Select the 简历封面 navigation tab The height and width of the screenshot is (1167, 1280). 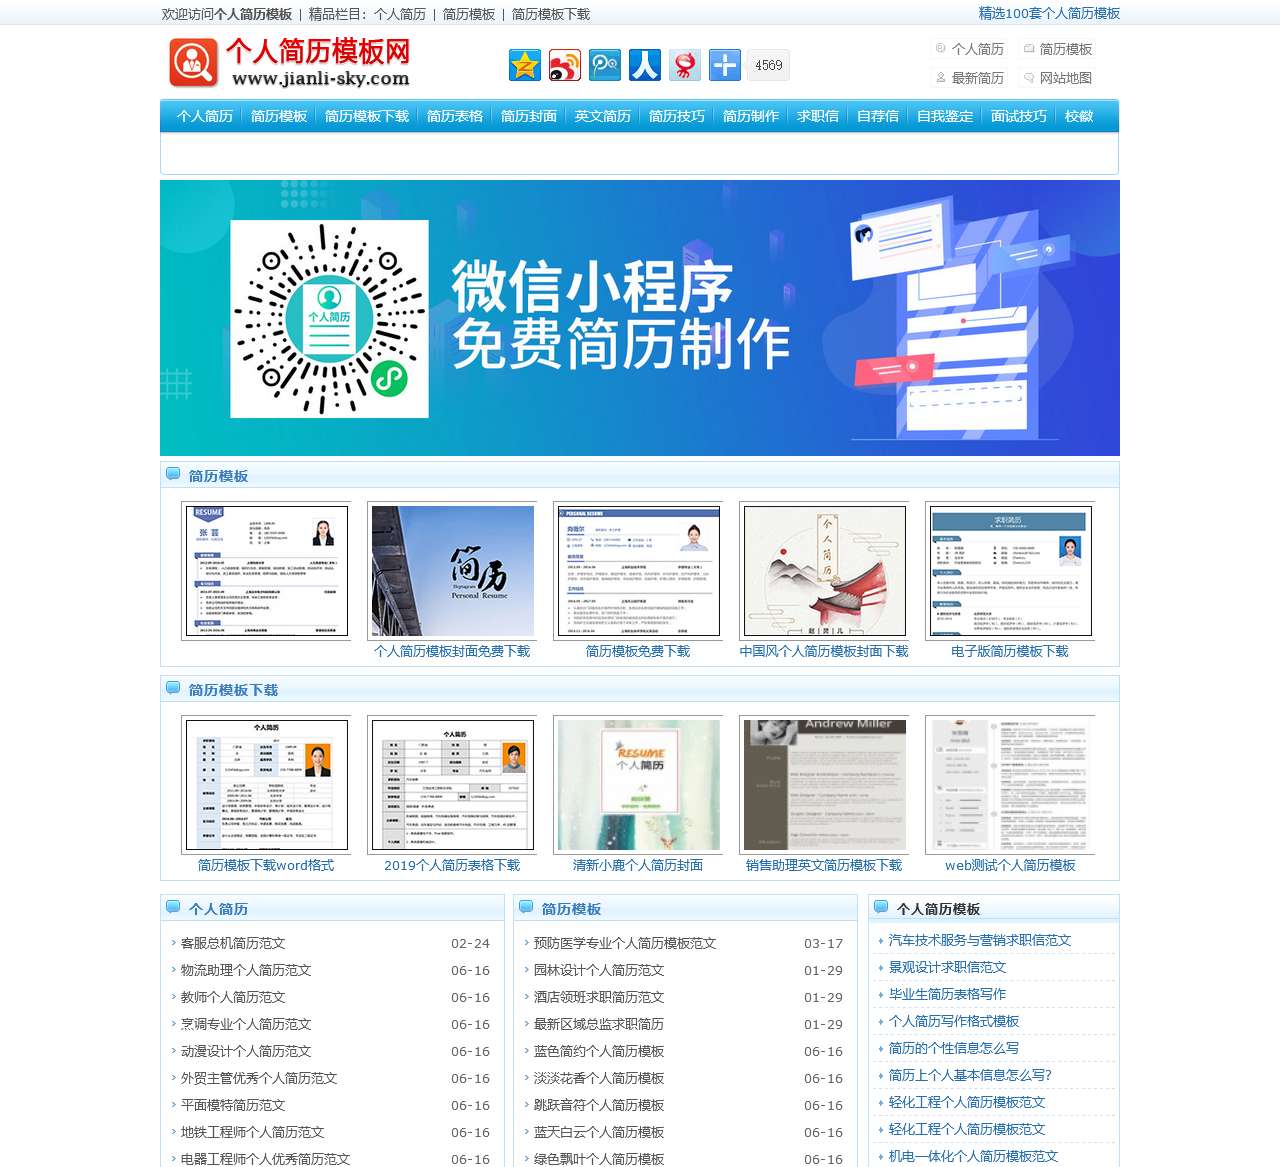529,116
